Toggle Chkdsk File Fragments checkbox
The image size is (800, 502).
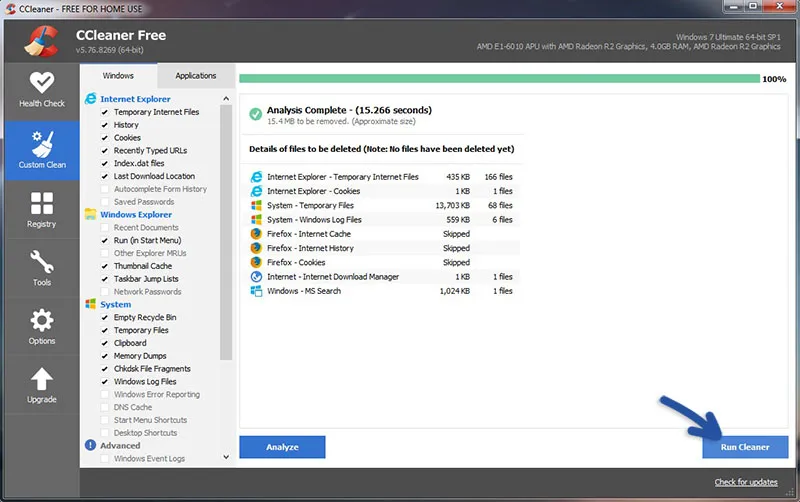(x=105, y=368)
